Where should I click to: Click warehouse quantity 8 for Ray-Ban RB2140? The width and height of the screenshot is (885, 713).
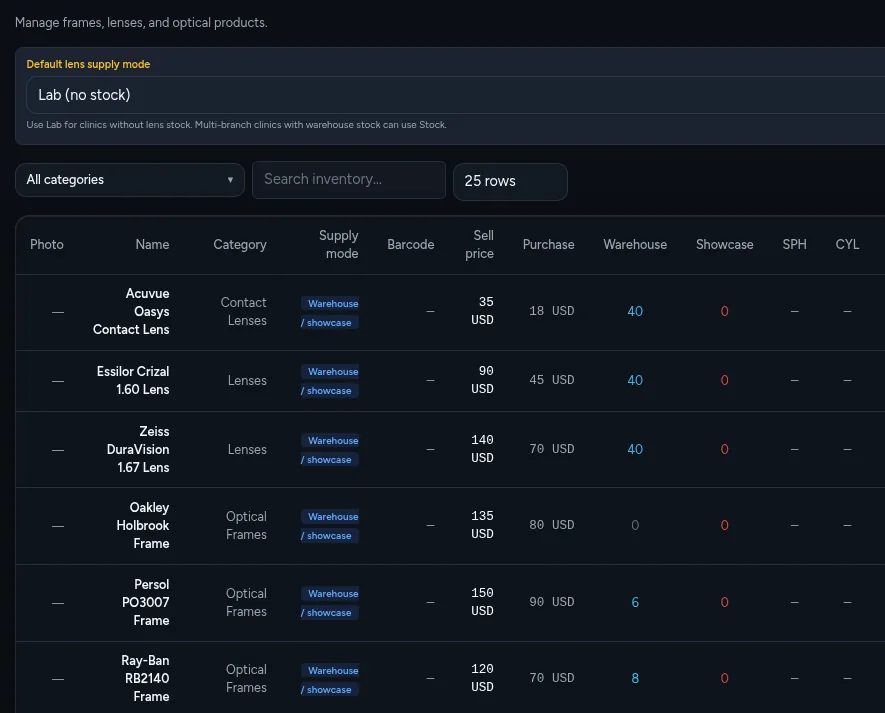click(635, 679)
